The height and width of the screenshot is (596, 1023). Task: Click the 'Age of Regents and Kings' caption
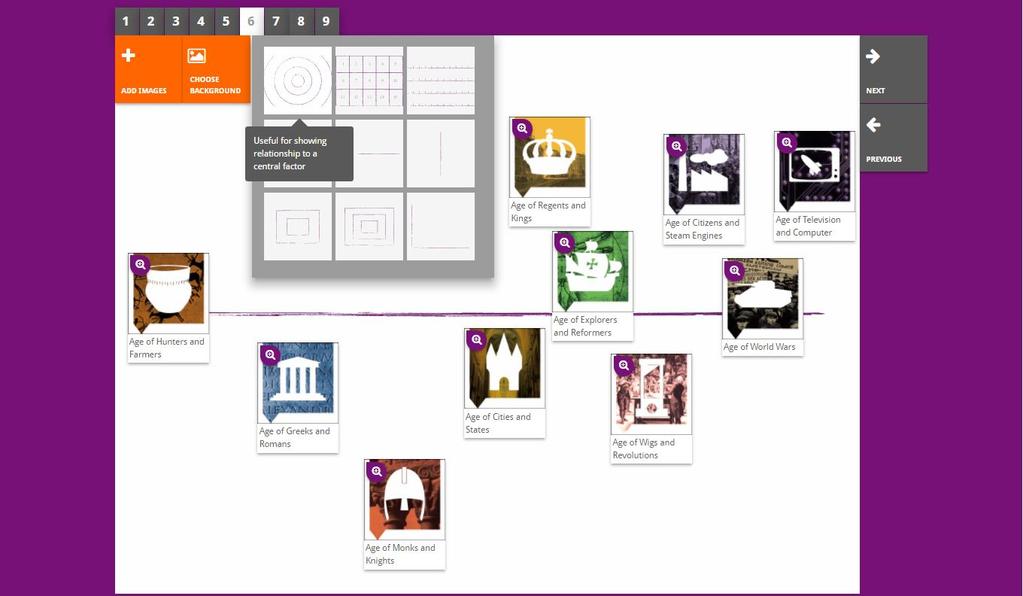[x=548, y=212]
